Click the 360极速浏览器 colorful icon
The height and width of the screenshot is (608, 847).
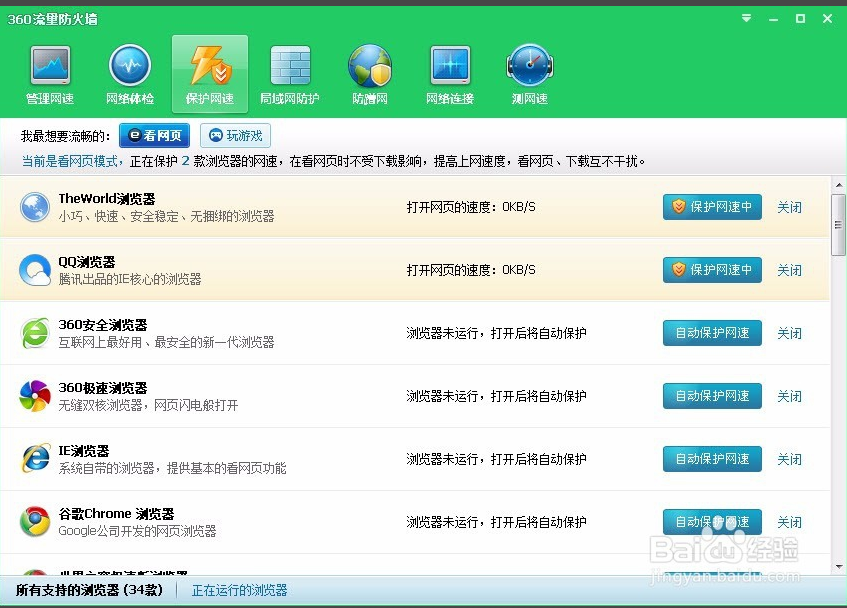35,396
